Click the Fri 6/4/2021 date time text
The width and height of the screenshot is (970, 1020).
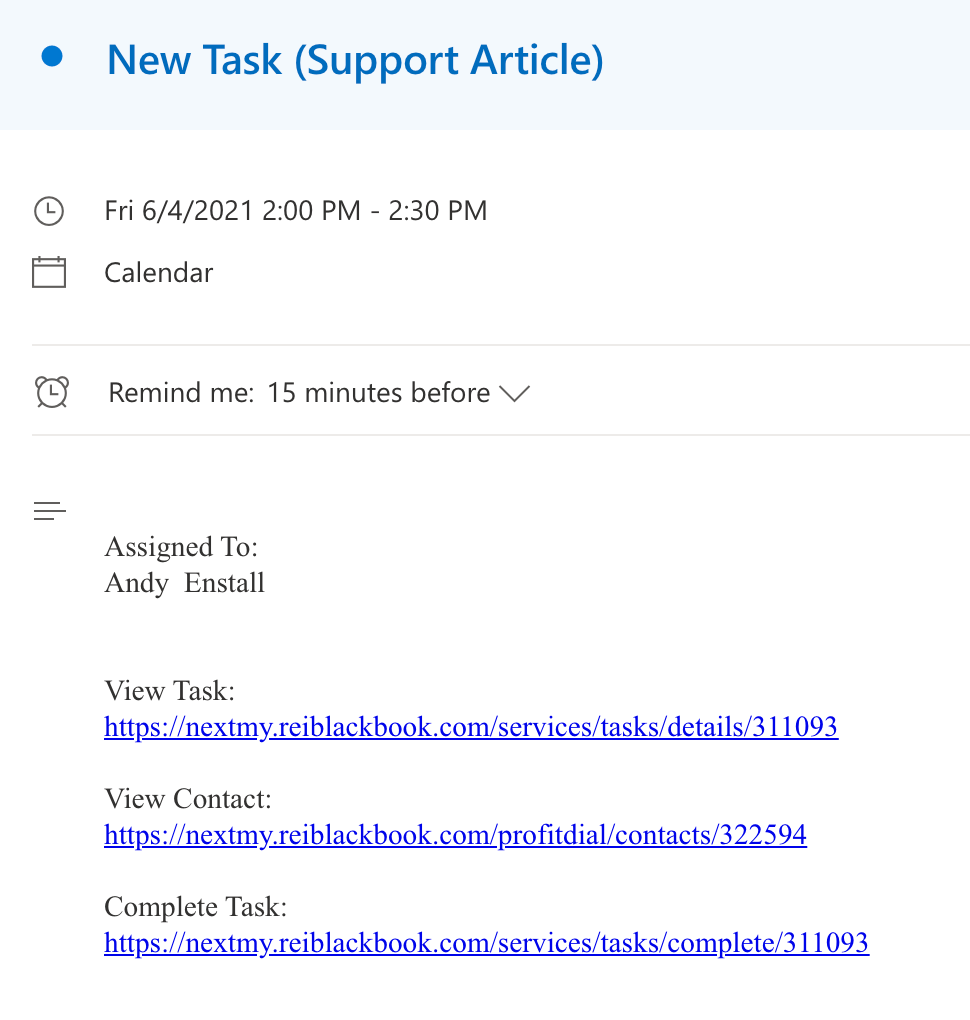click(295, 211)
